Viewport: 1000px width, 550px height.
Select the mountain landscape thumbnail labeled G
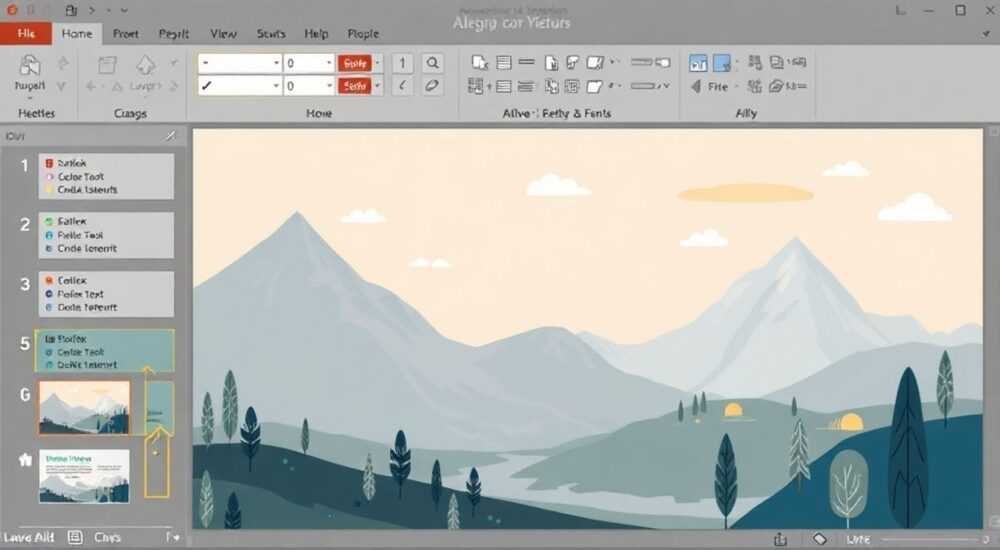coord(84,408)
